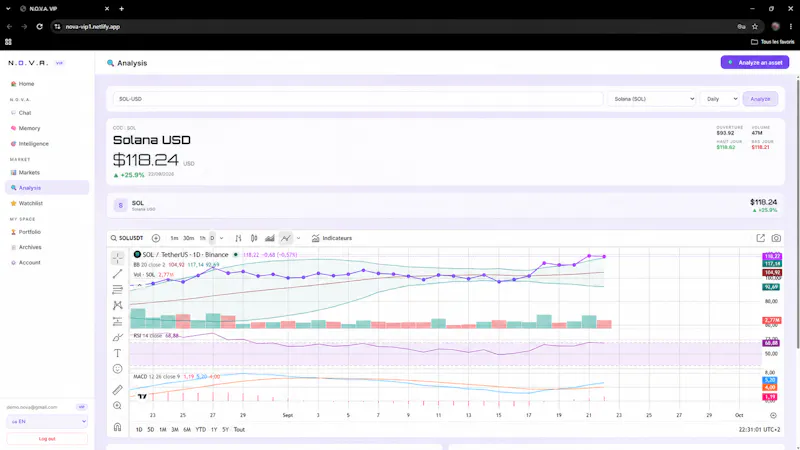Click the 22:31:01 UTC+2 timezone label
Image resolution: width=800 pixels, height=450 pixels.
(x=759, y=430)
